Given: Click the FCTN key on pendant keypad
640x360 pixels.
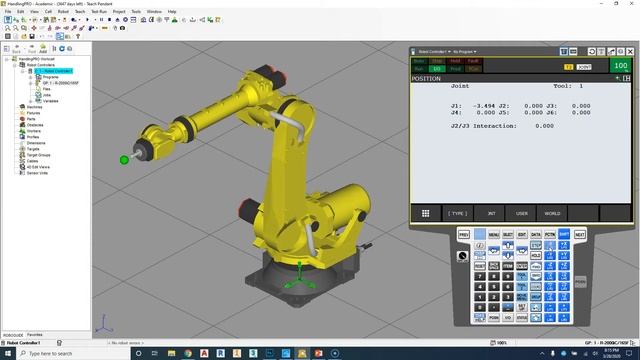Looking at the screenshot, I should 550,235.
